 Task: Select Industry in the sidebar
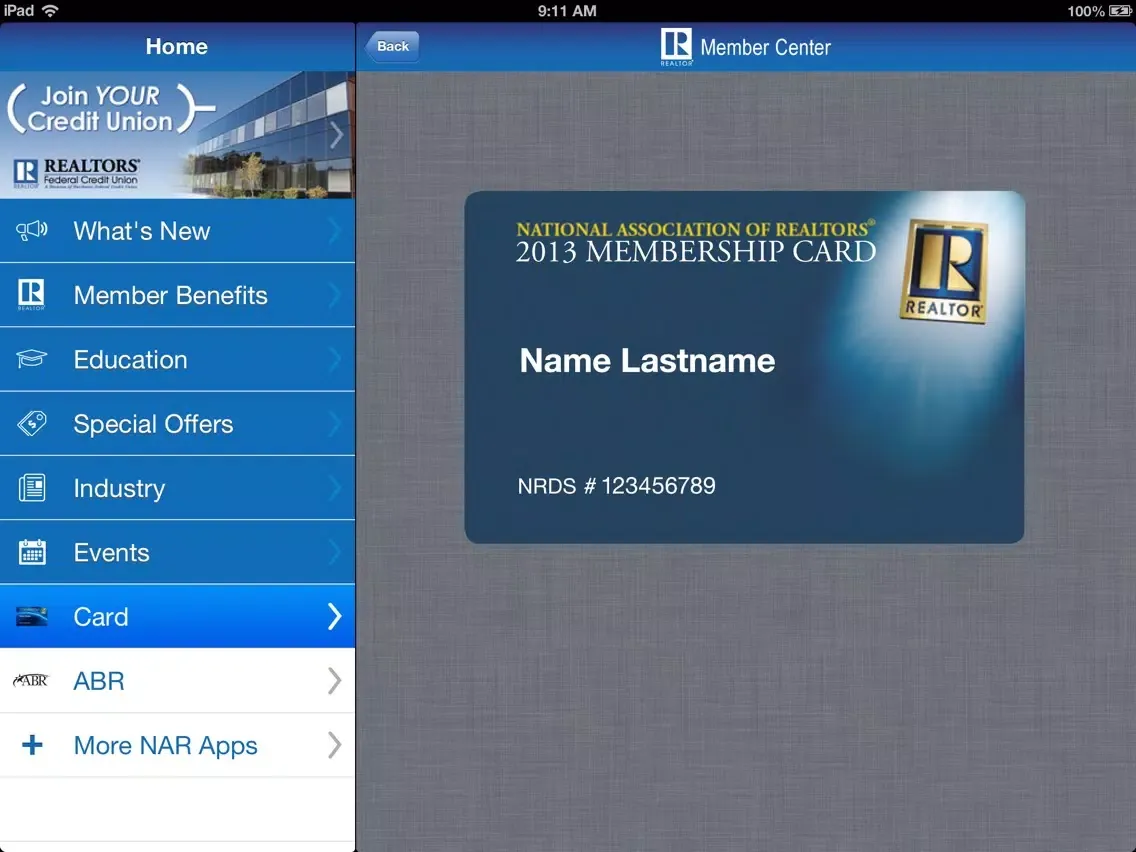178,488
